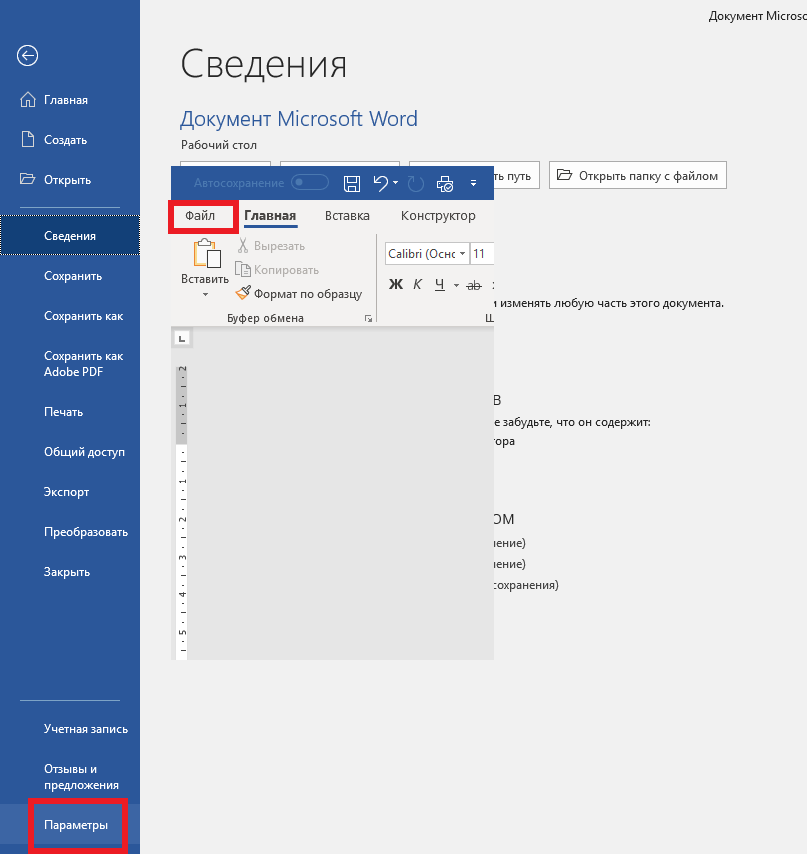
Task: Expand the Вставить paste options arrow
Action: pos(205,295)
